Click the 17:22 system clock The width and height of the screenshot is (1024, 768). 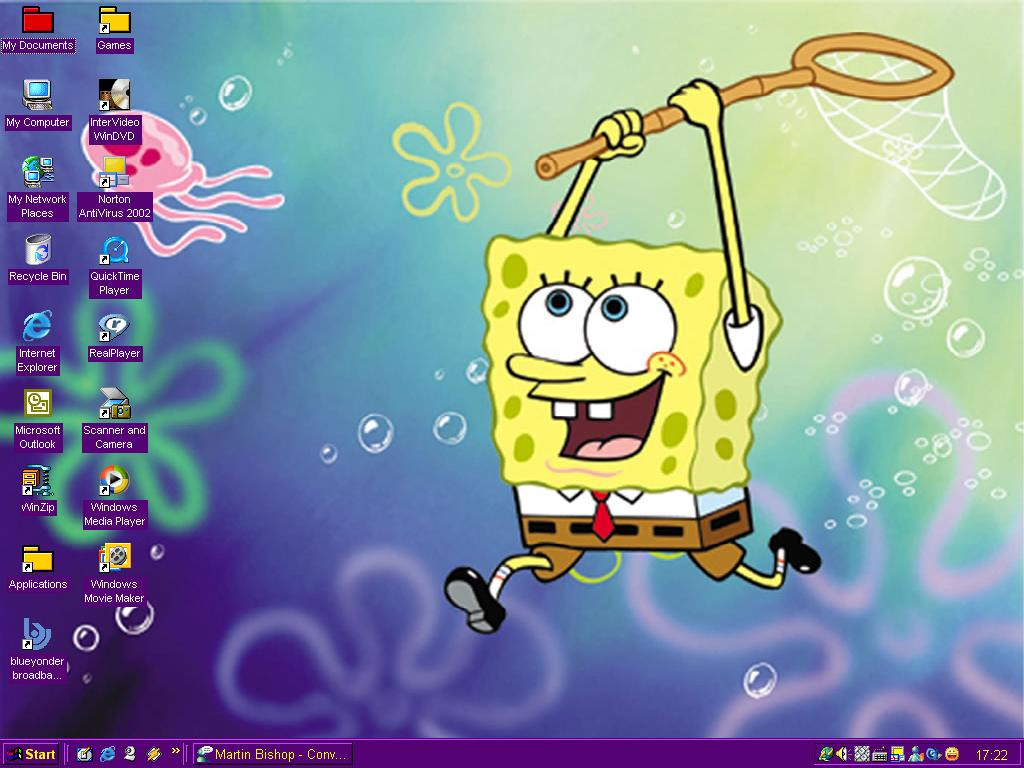[x=991, y=755]
